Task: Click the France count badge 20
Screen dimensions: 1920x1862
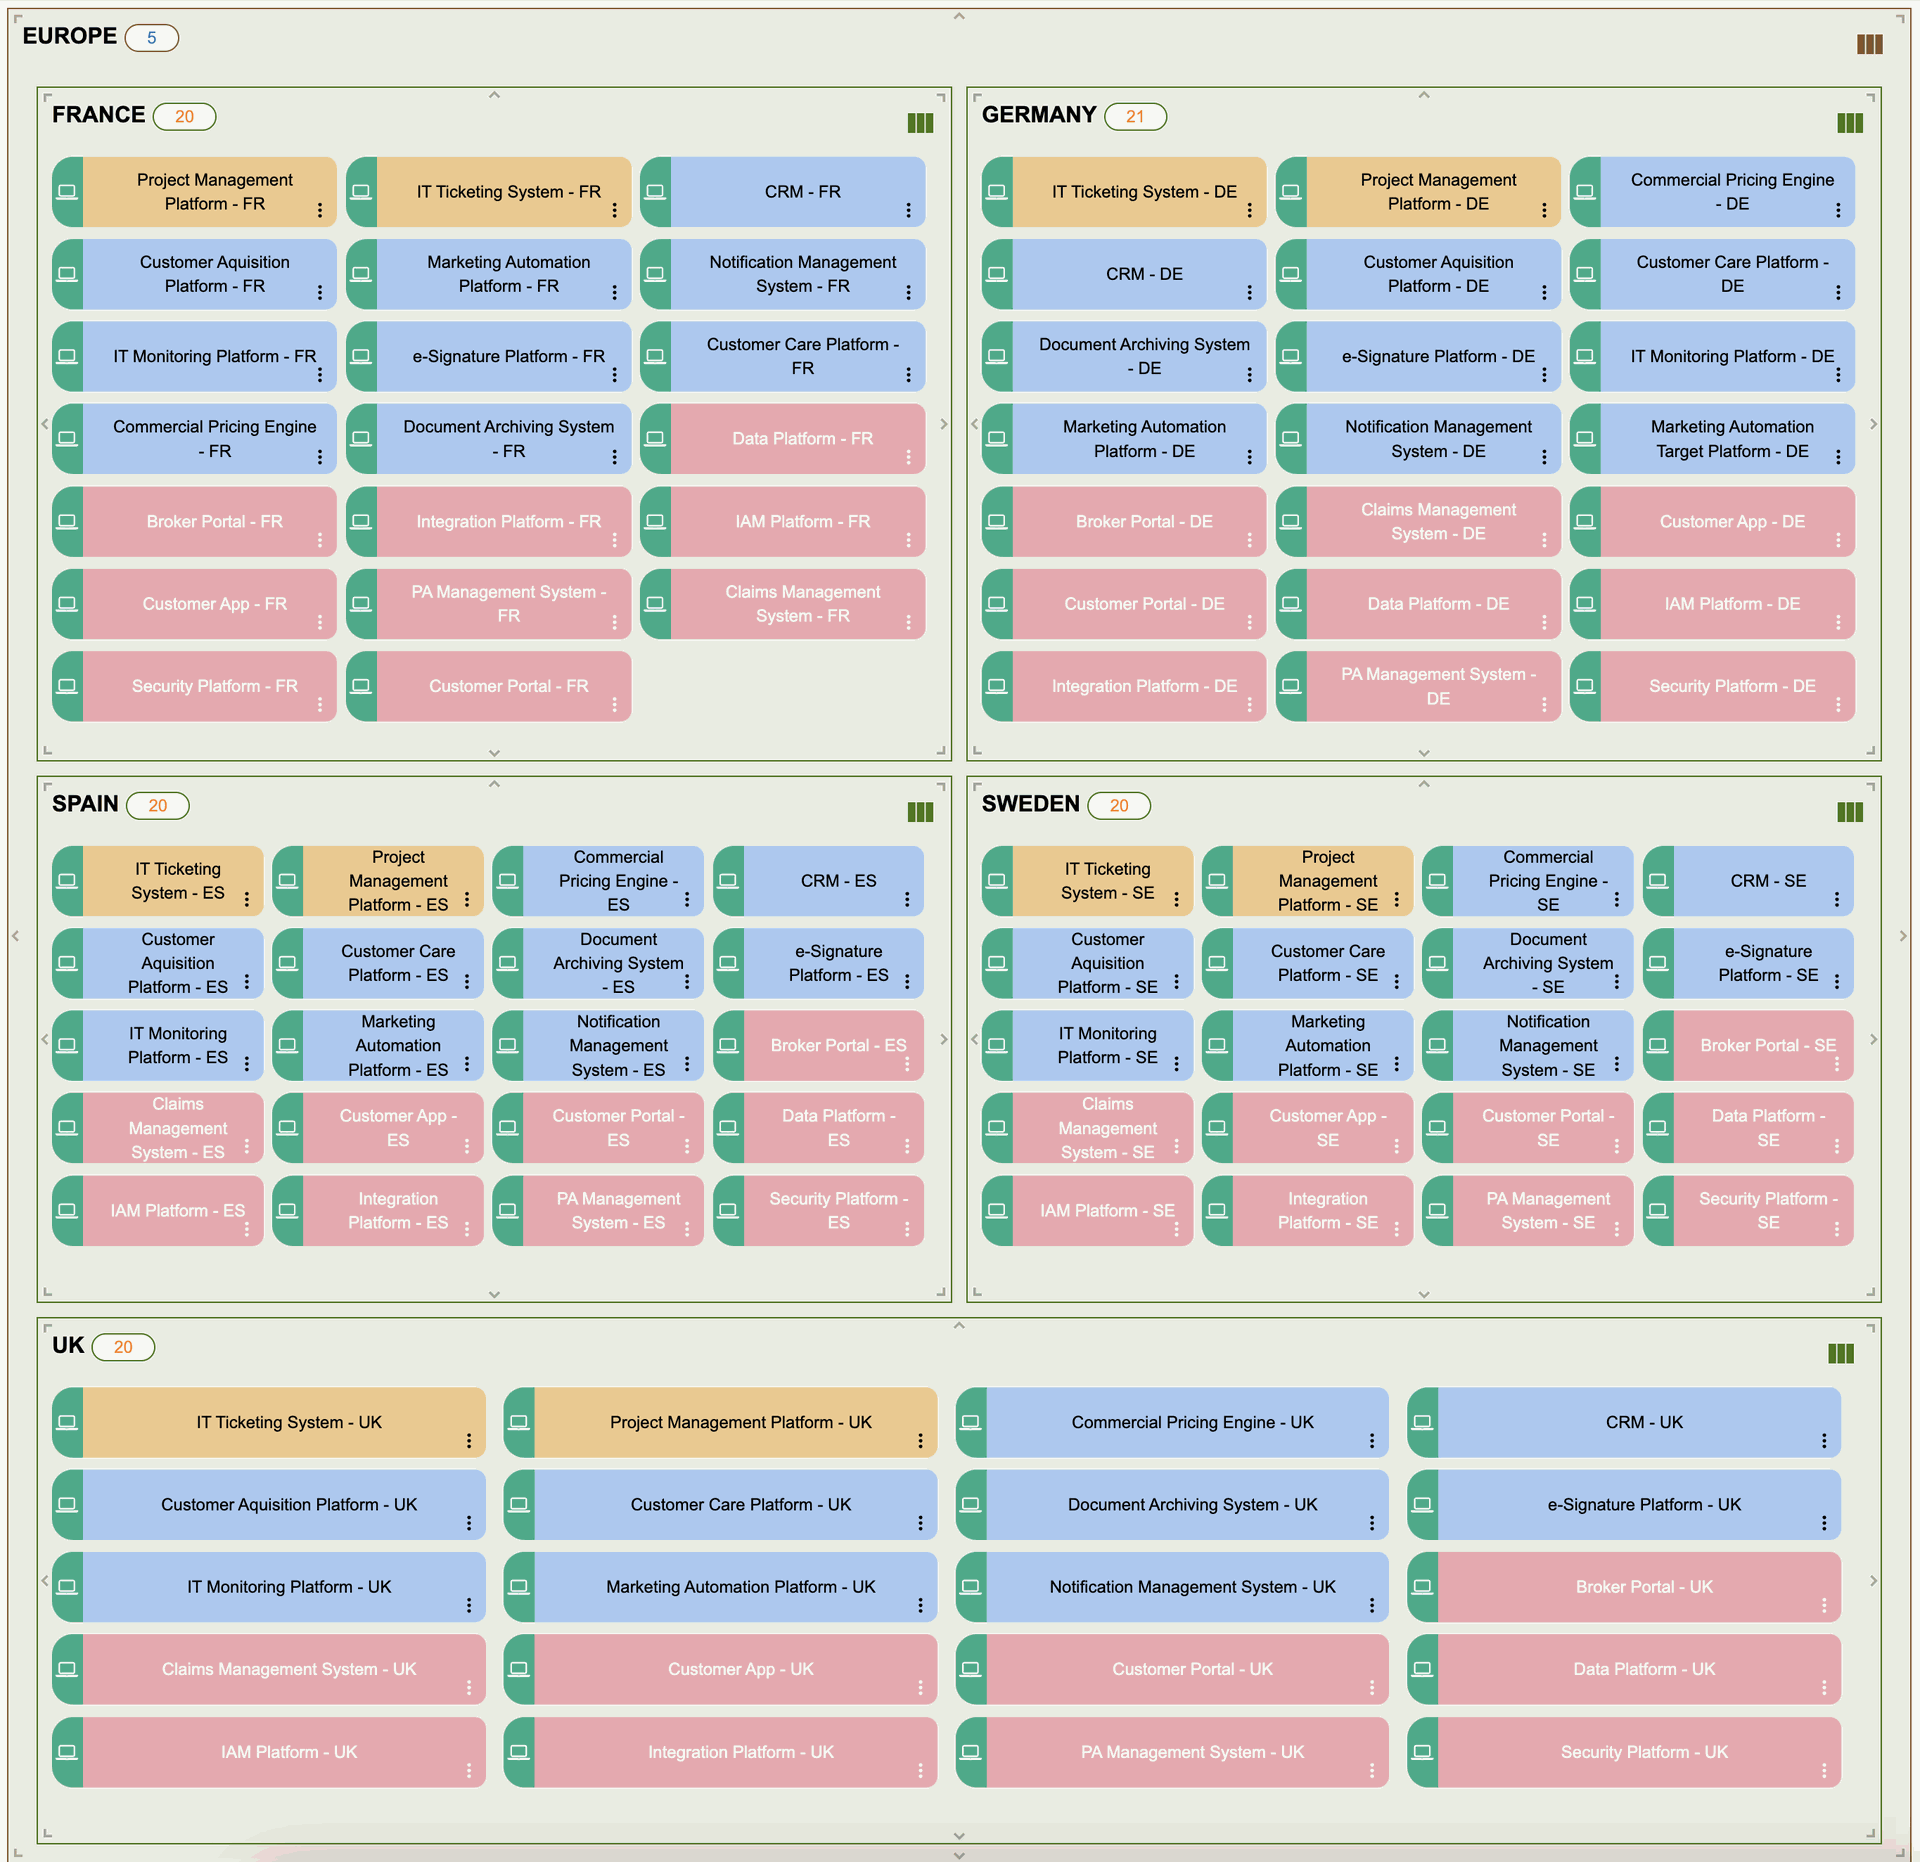Action: tap(184, 116)
